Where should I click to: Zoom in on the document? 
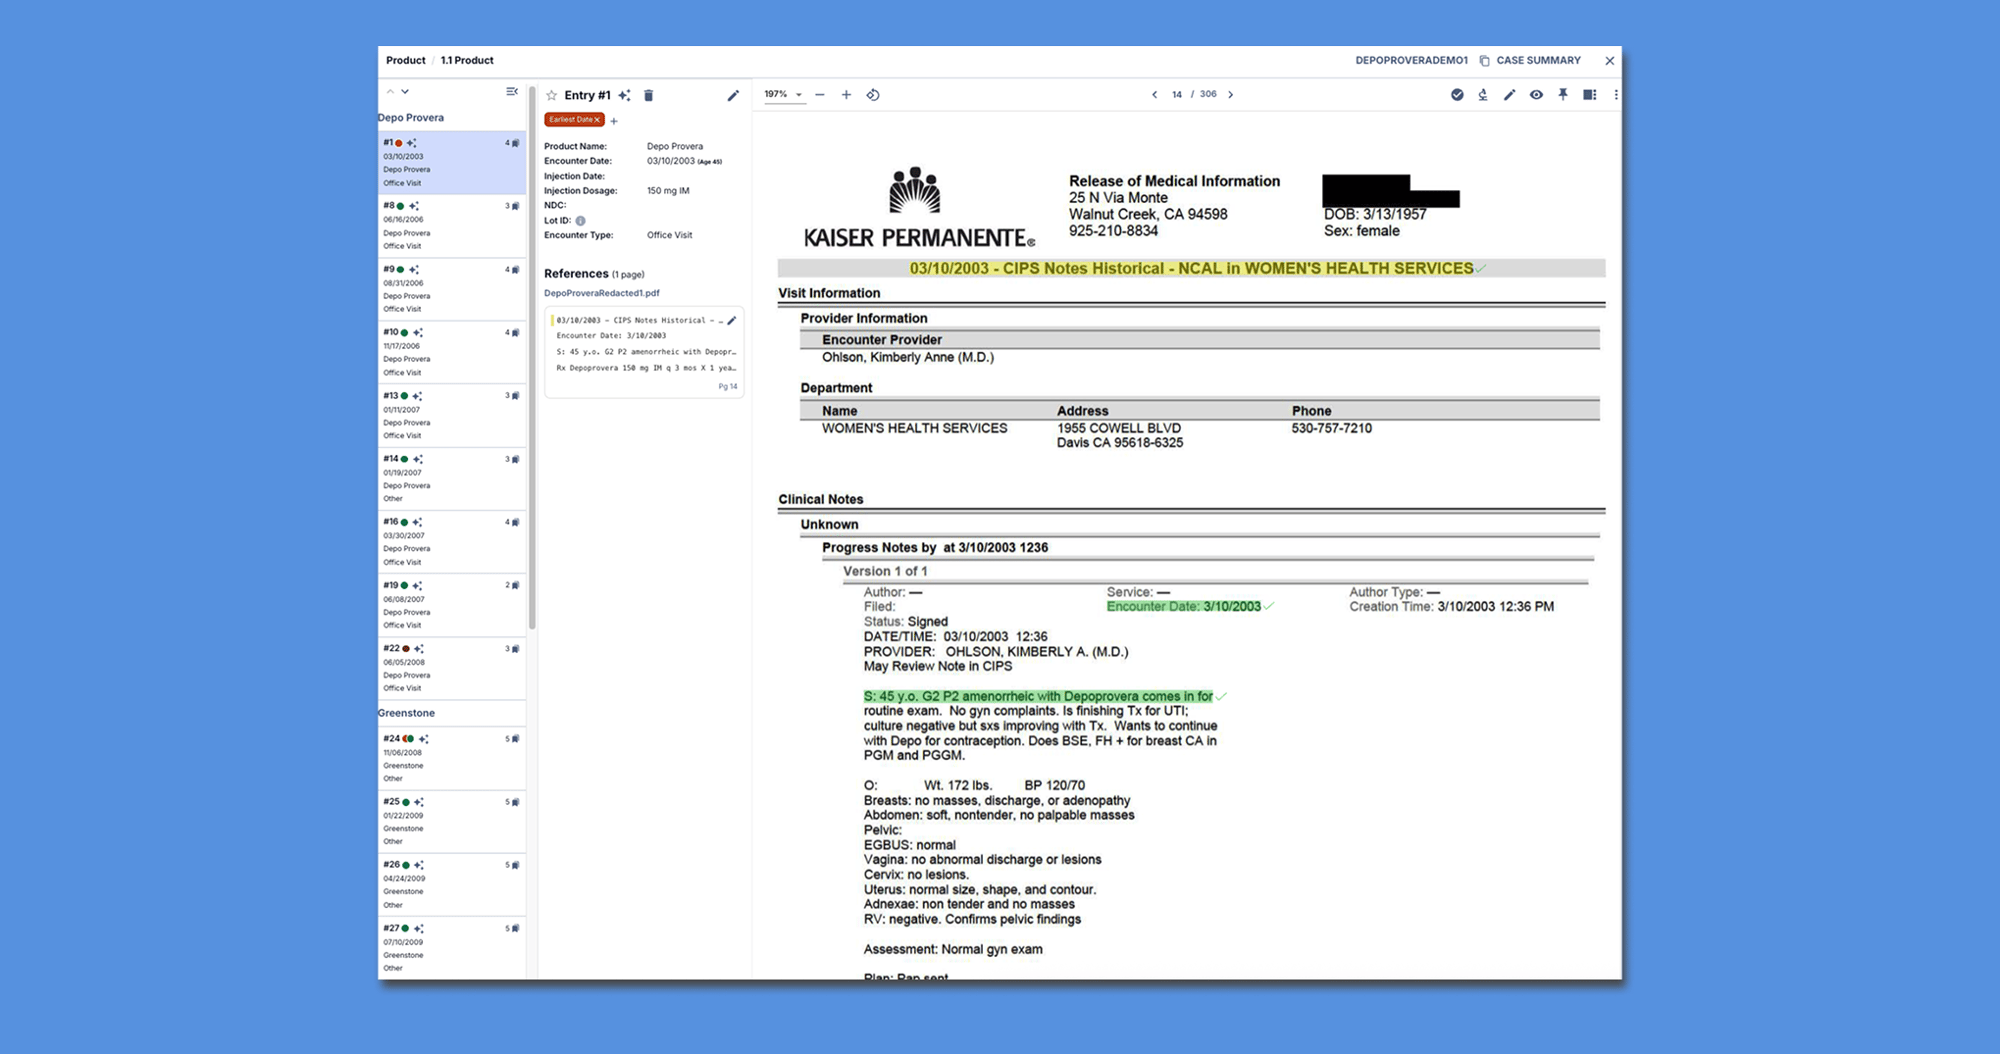tap(846, 95)
